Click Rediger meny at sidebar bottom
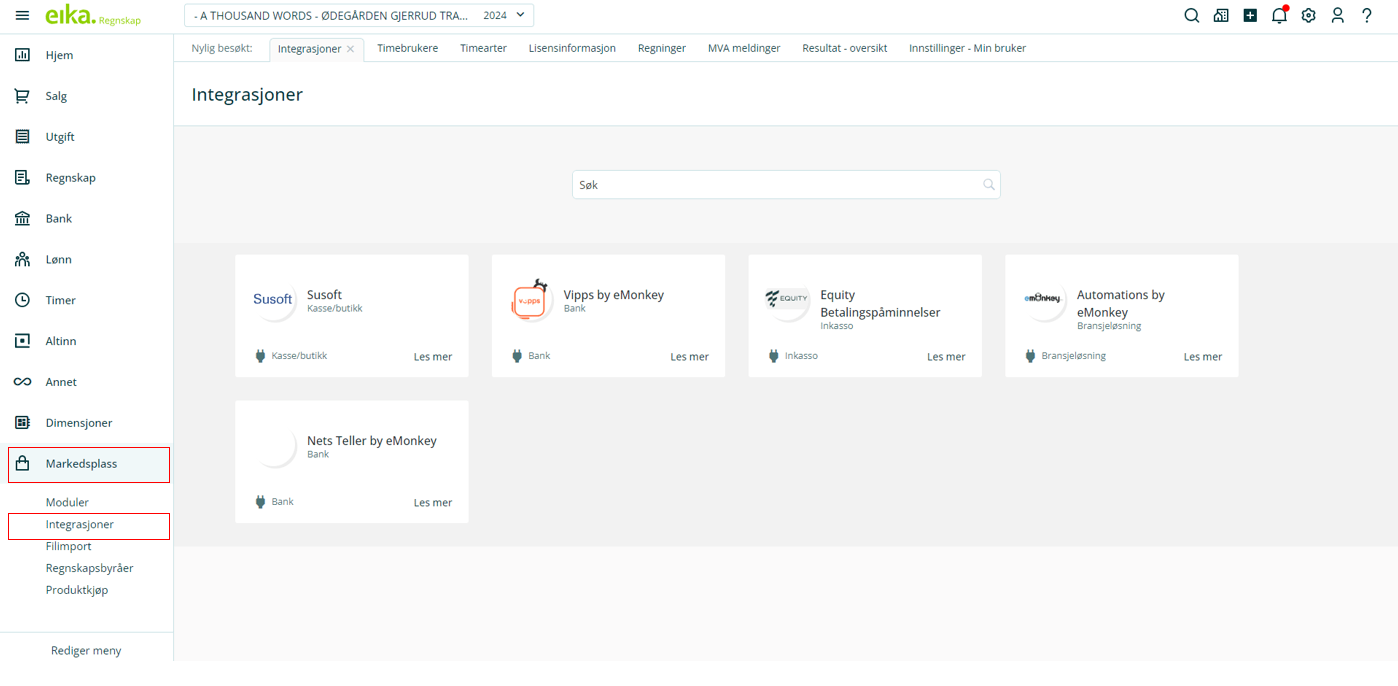 [86, 651]
